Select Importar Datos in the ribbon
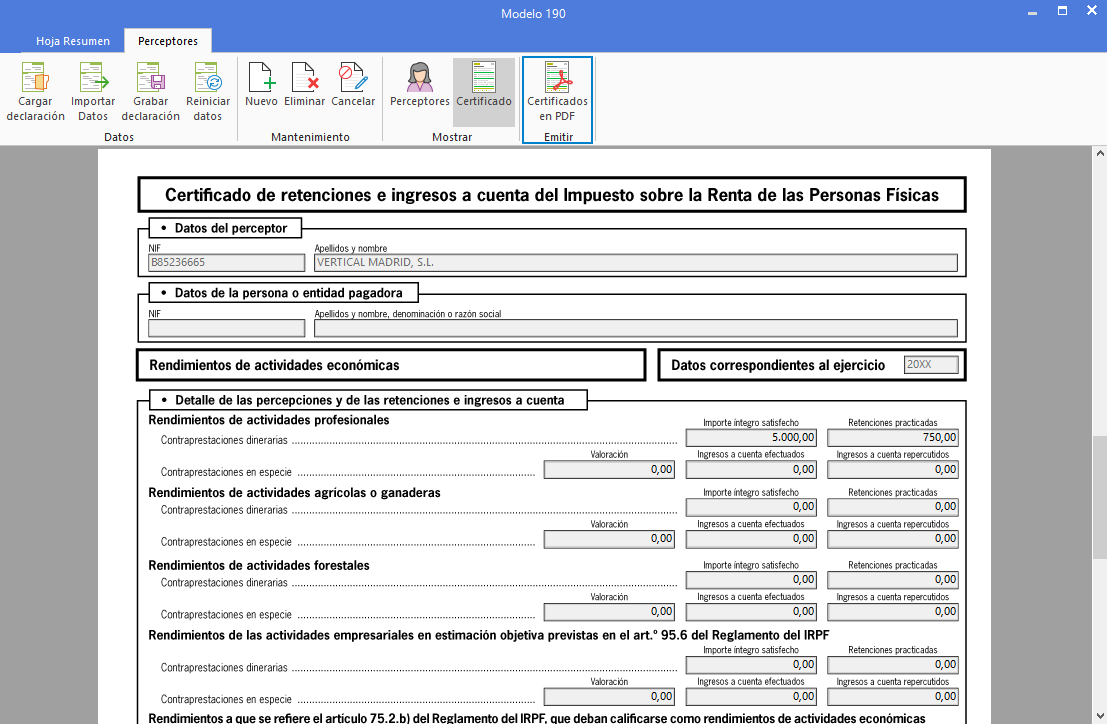Screen dimensions: 1107x724 click(x=93, y=90)
